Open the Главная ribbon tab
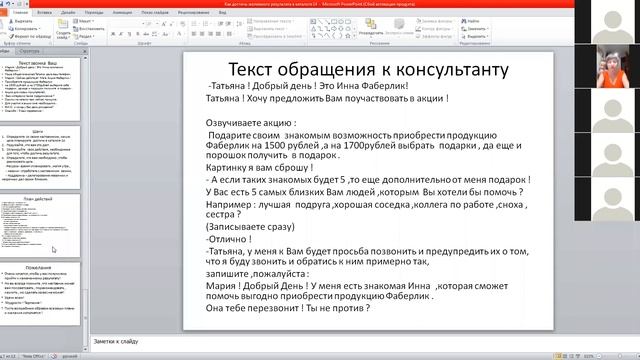The width and height of the screenshot is (640, 360). 20,13
